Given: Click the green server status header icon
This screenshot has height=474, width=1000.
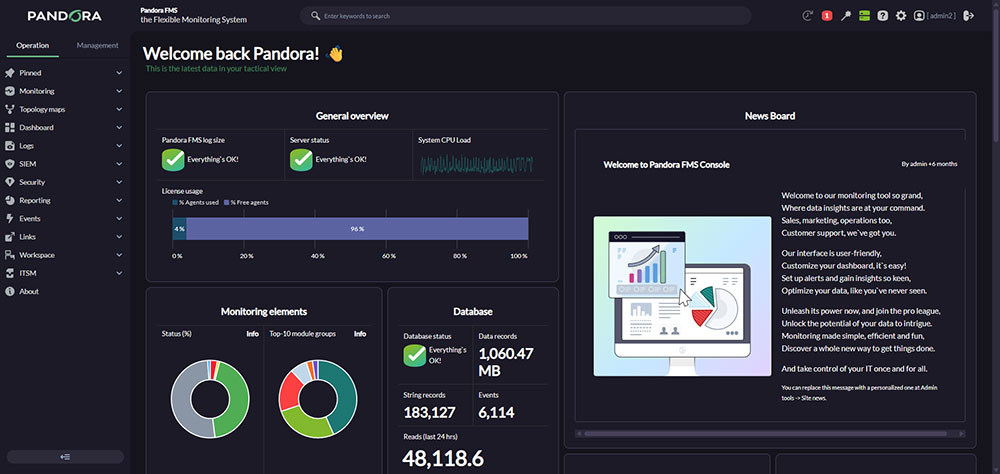Looking at the screenshot, I should (x=864, y=16).
